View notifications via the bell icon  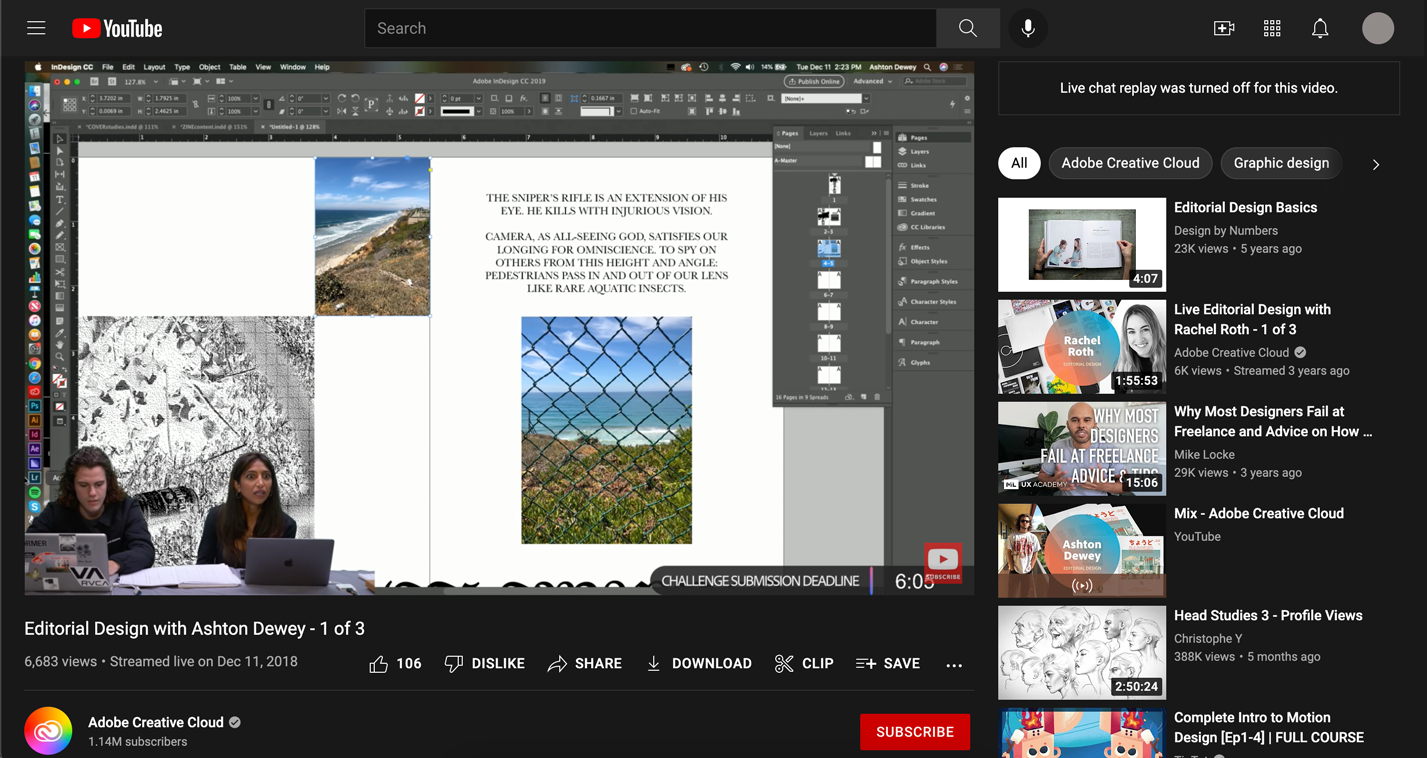[x=1320, y=29]
